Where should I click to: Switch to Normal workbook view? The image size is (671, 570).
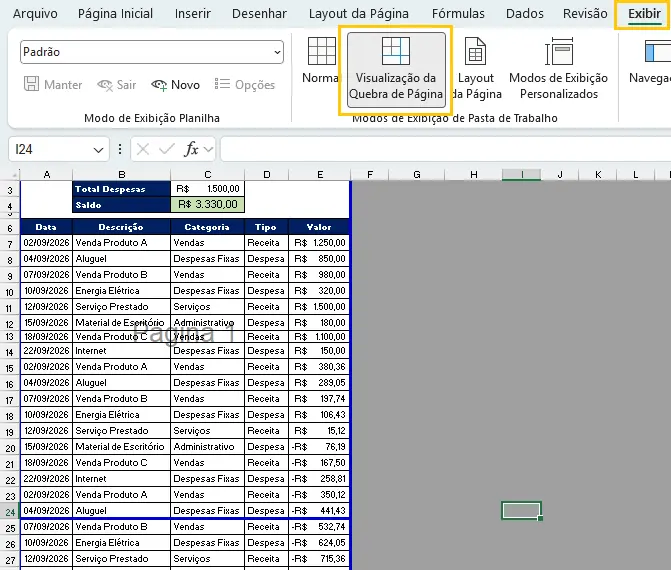pyautogui.click(x=321, y=60)
